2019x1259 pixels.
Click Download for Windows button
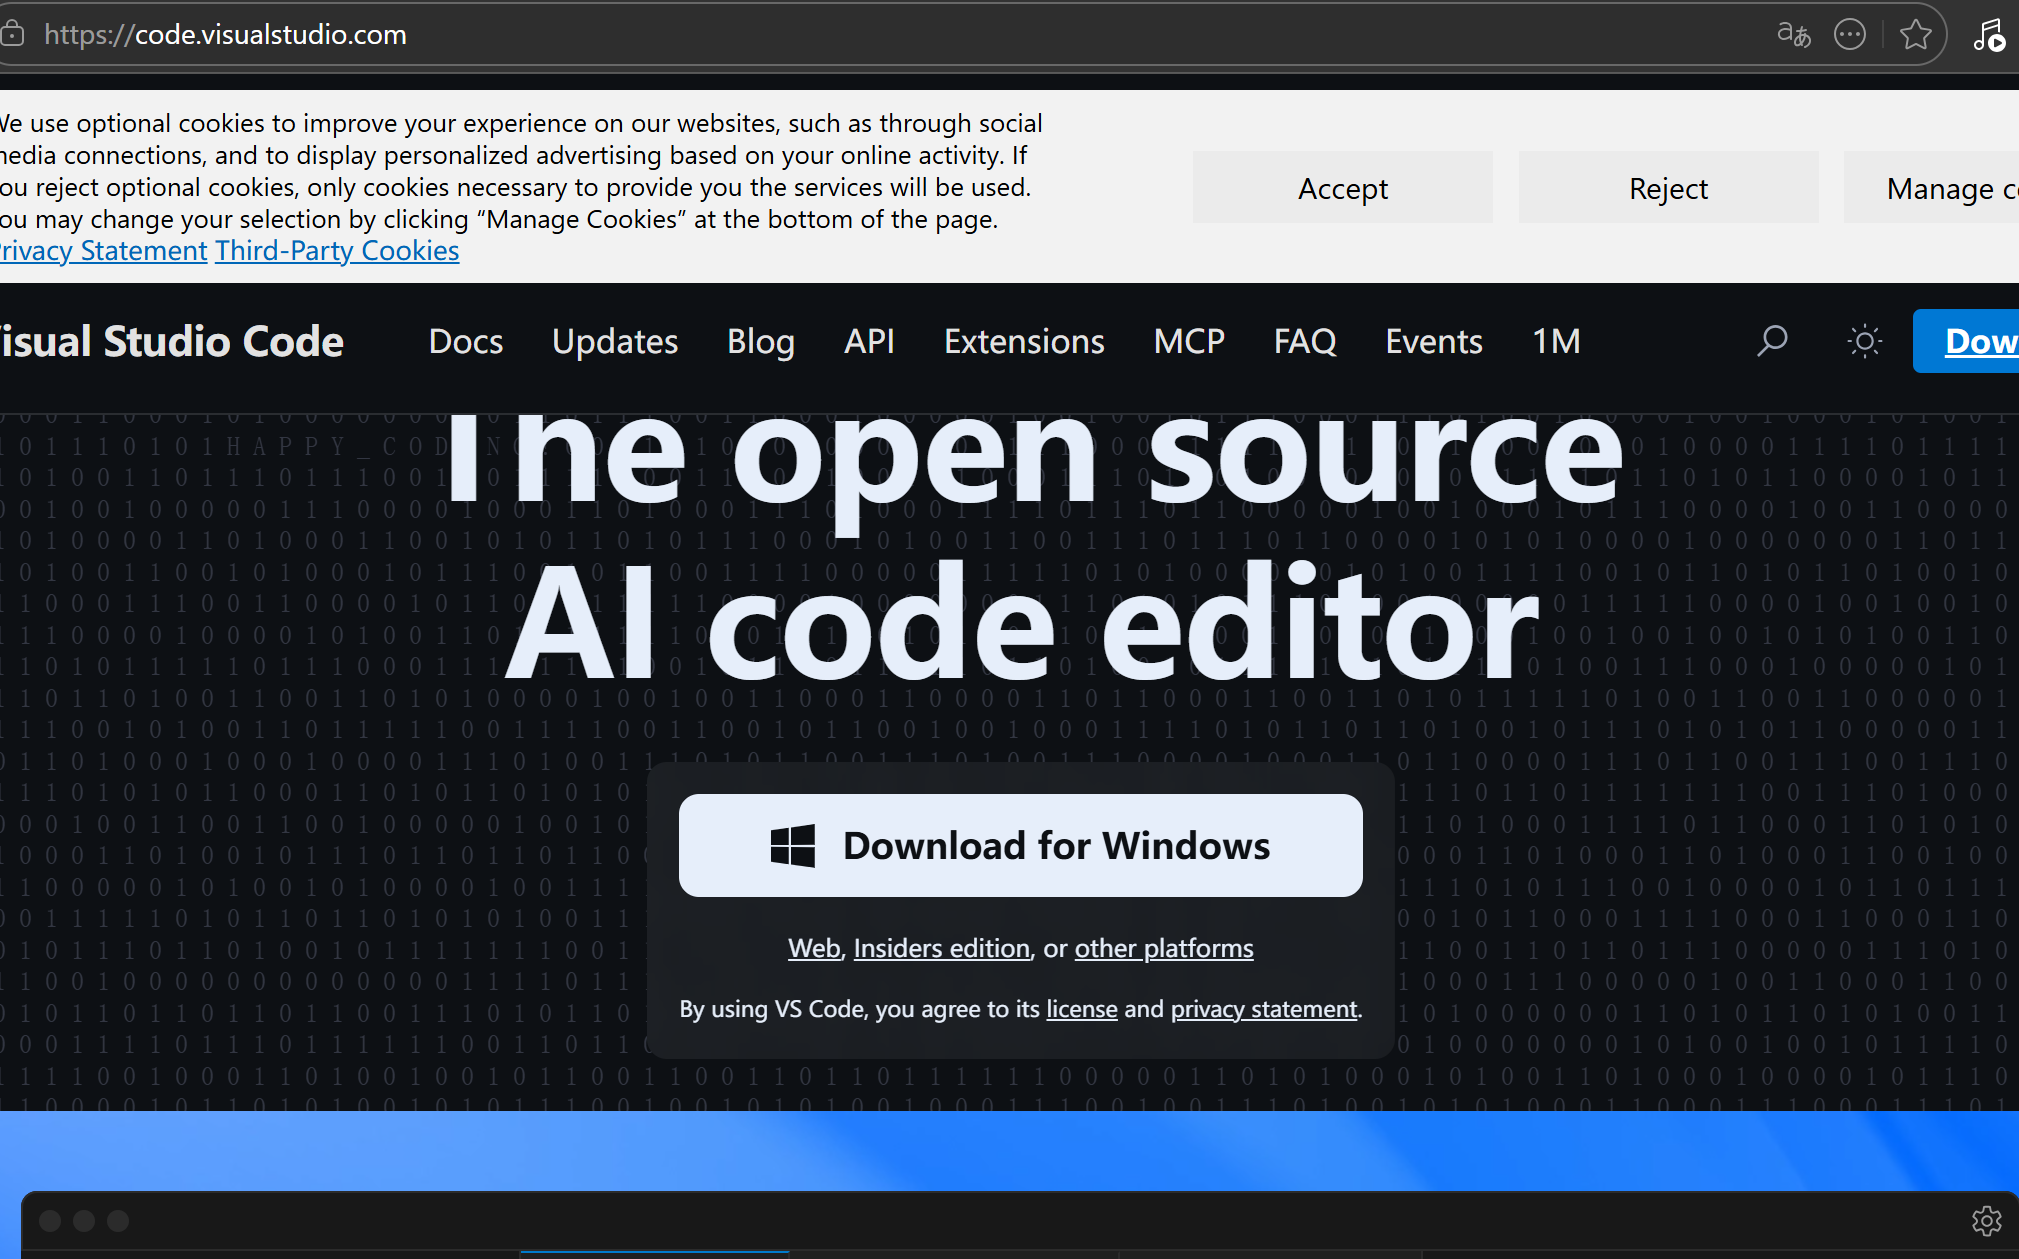point(1021,846)
